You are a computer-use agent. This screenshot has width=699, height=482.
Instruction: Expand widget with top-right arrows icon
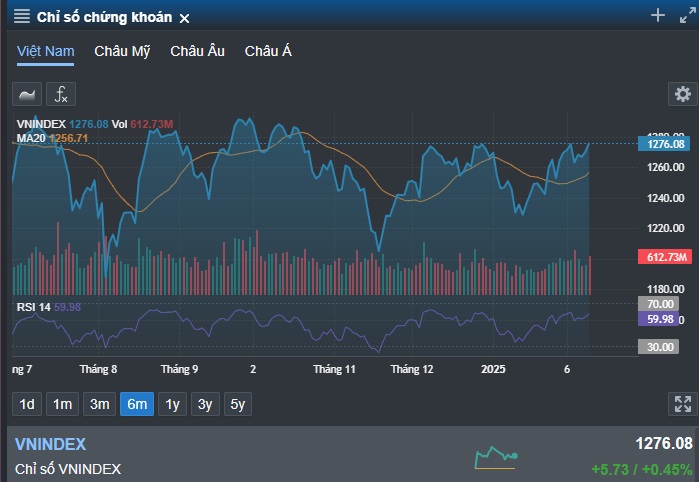(687, 16)
